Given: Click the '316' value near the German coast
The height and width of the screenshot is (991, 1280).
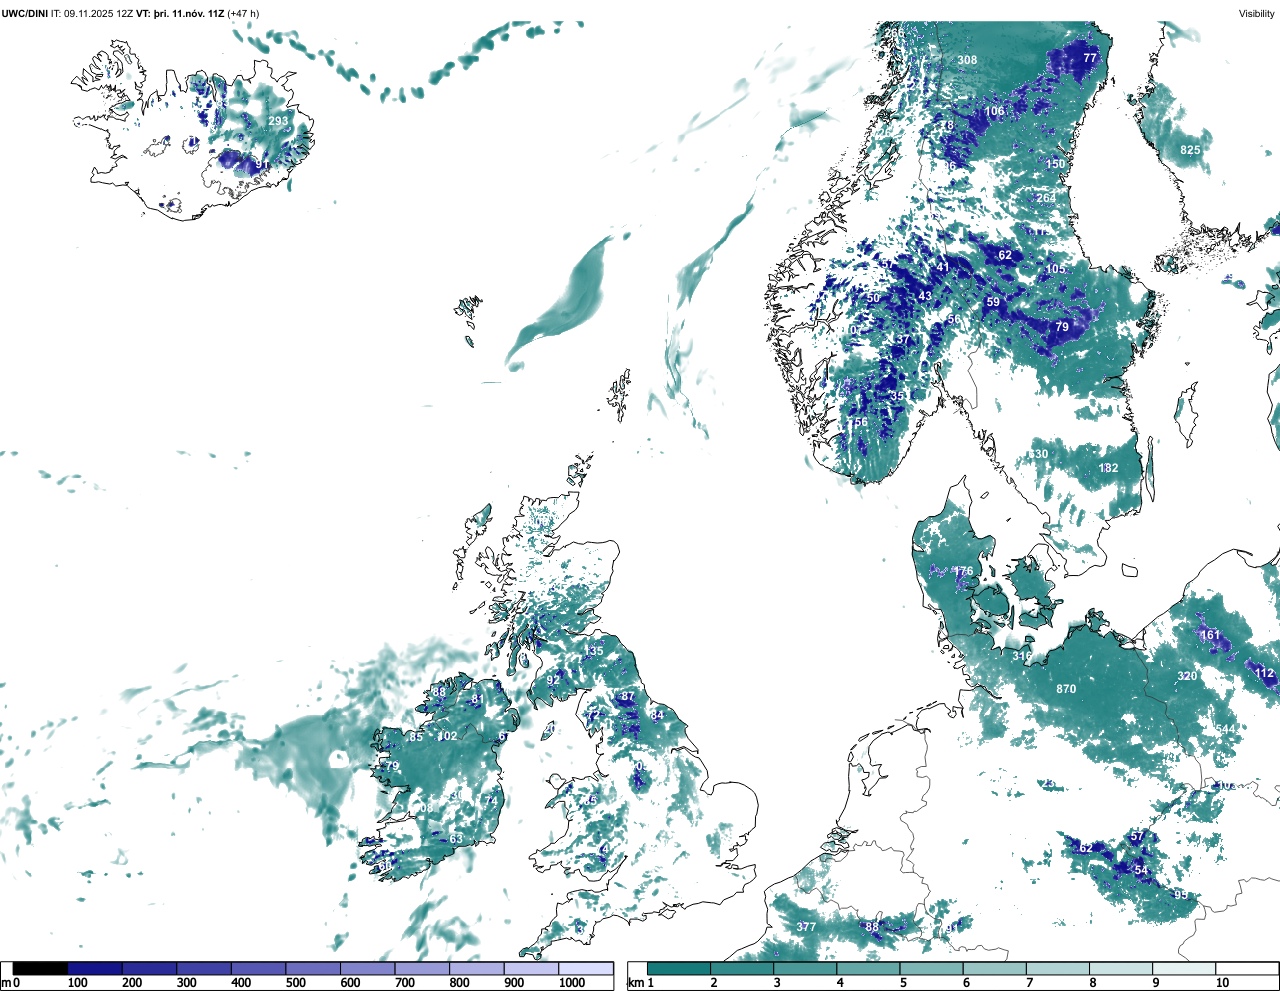Looking at the screenshot, I should tap(1021, 656).
